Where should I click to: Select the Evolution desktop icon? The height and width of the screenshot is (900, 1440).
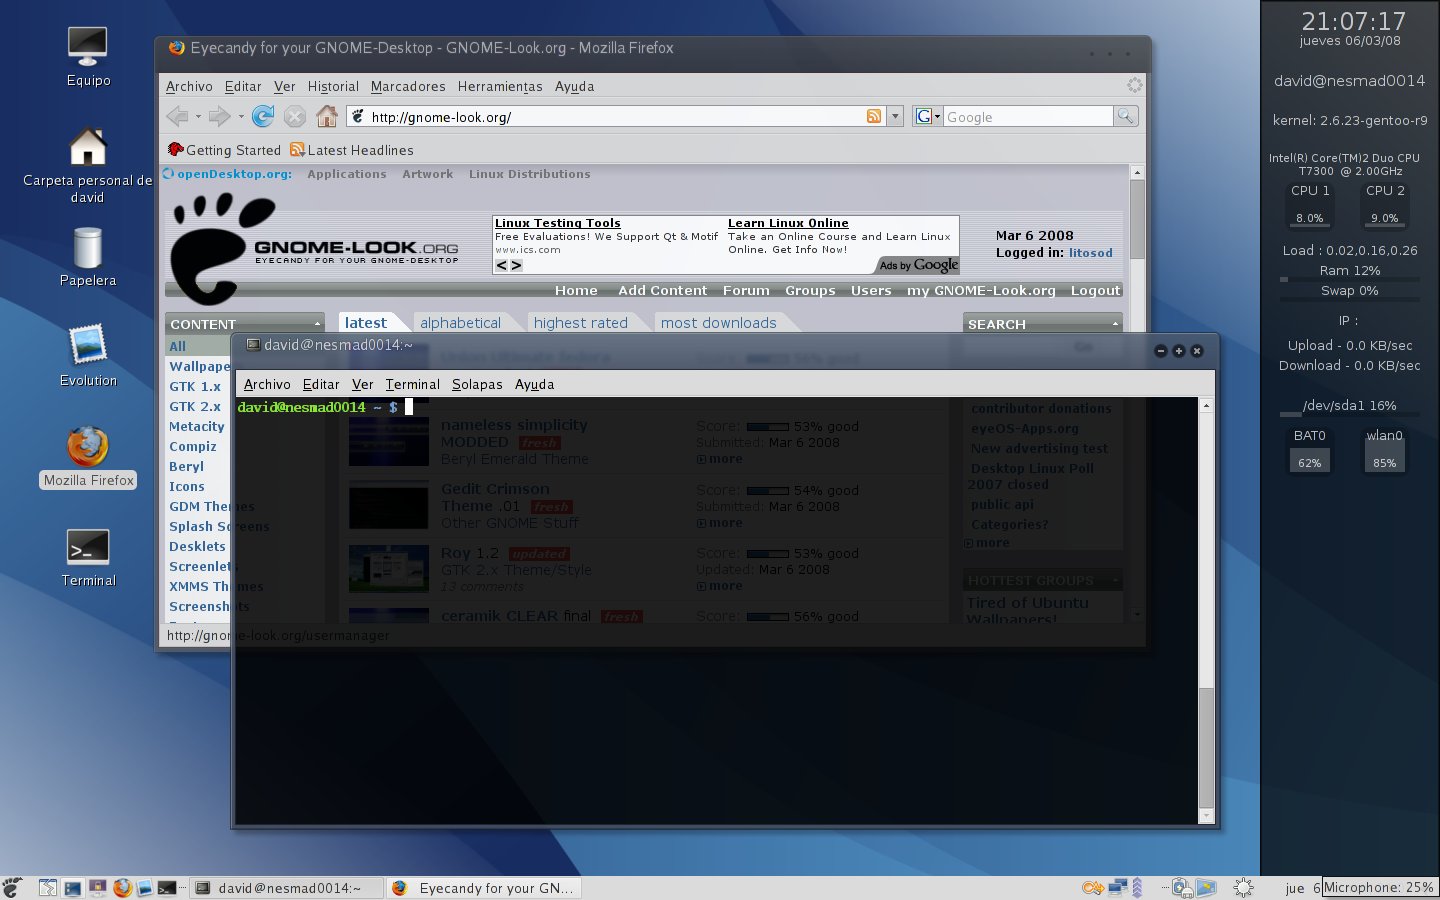click(88, 357)
